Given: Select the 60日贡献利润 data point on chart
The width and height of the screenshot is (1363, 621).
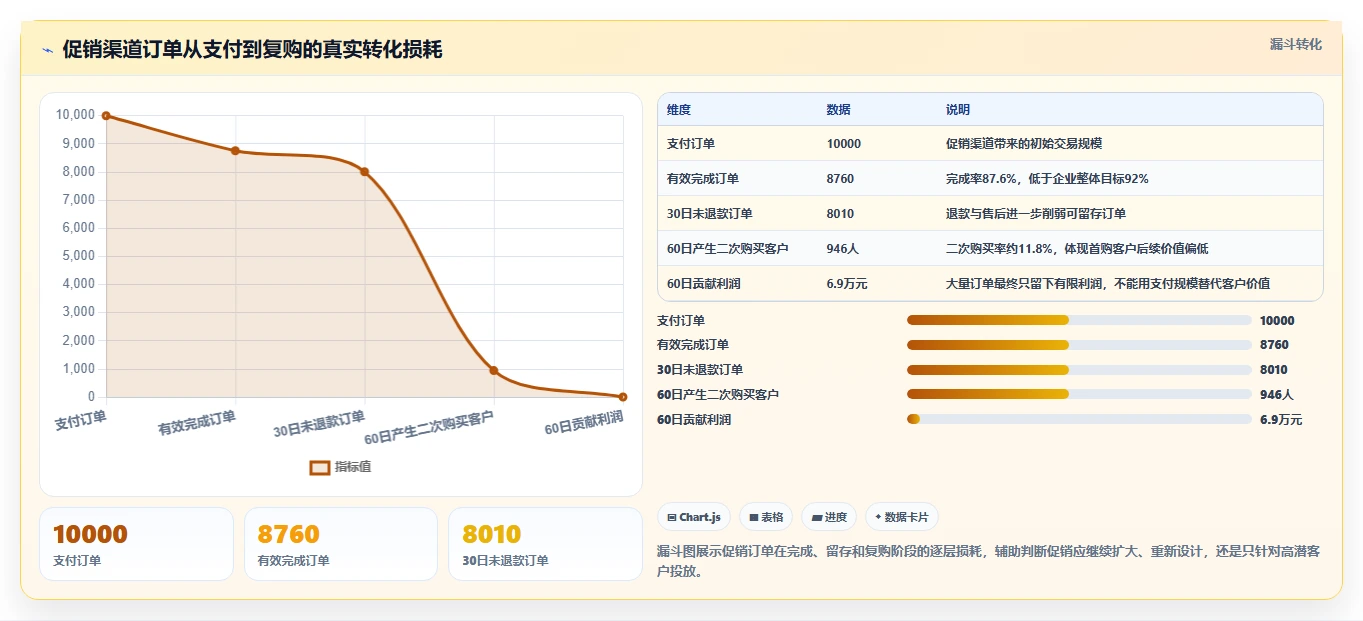Looking at the screenshot, I should coord(623,397).
